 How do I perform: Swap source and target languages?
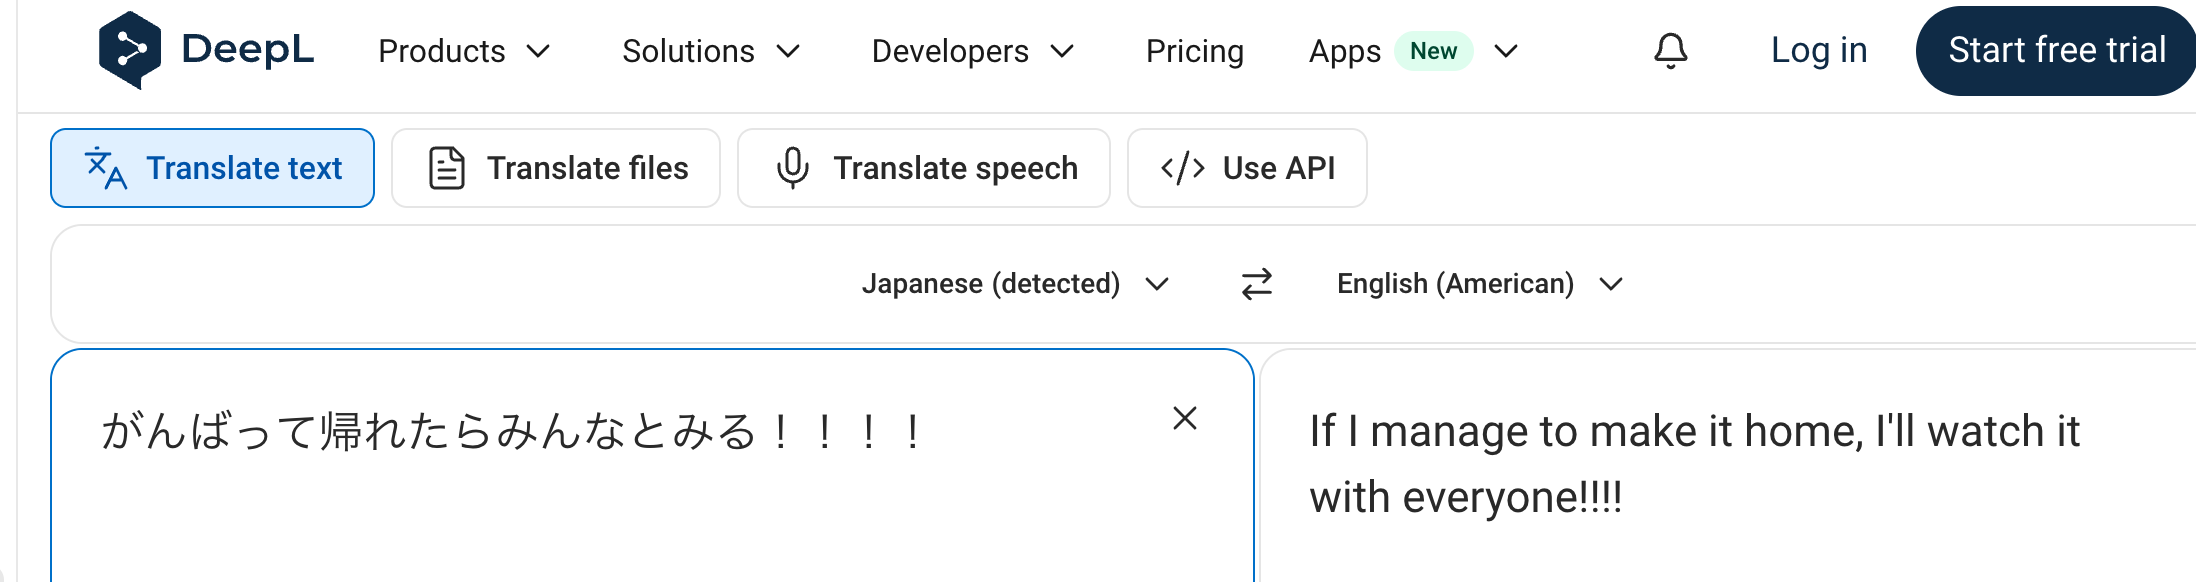click(1257, 284)
